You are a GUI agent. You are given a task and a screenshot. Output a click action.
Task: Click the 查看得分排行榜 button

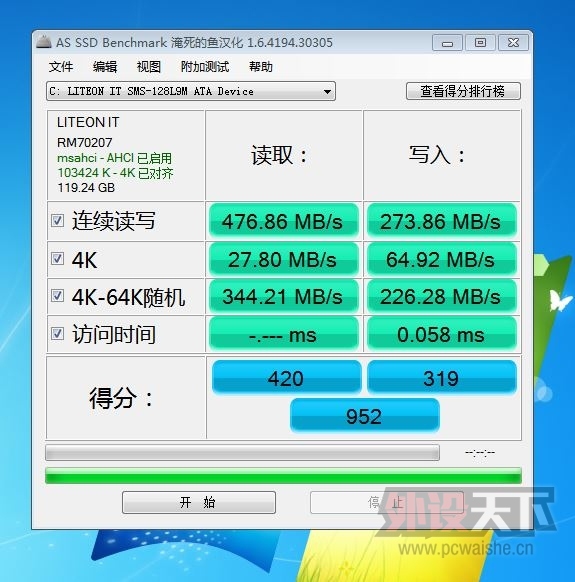click(463, 91)
